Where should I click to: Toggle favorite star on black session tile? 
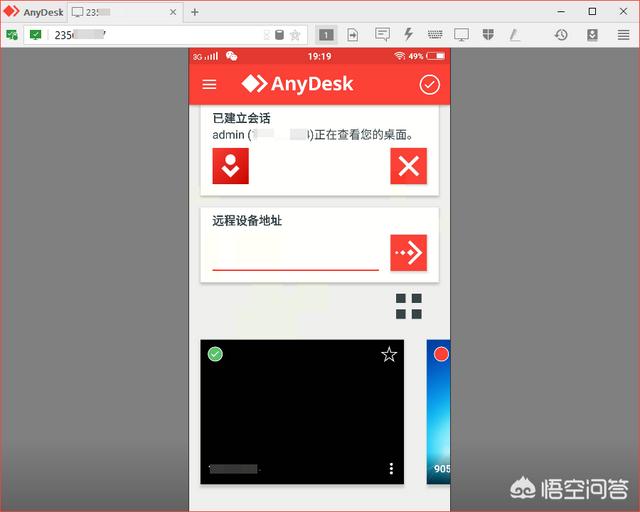[x=389, y=354]
